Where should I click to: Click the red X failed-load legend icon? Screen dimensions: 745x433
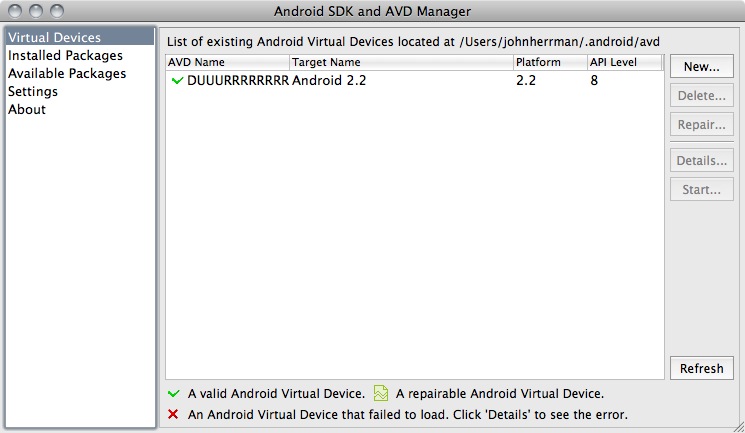click(x=173, y=413)
